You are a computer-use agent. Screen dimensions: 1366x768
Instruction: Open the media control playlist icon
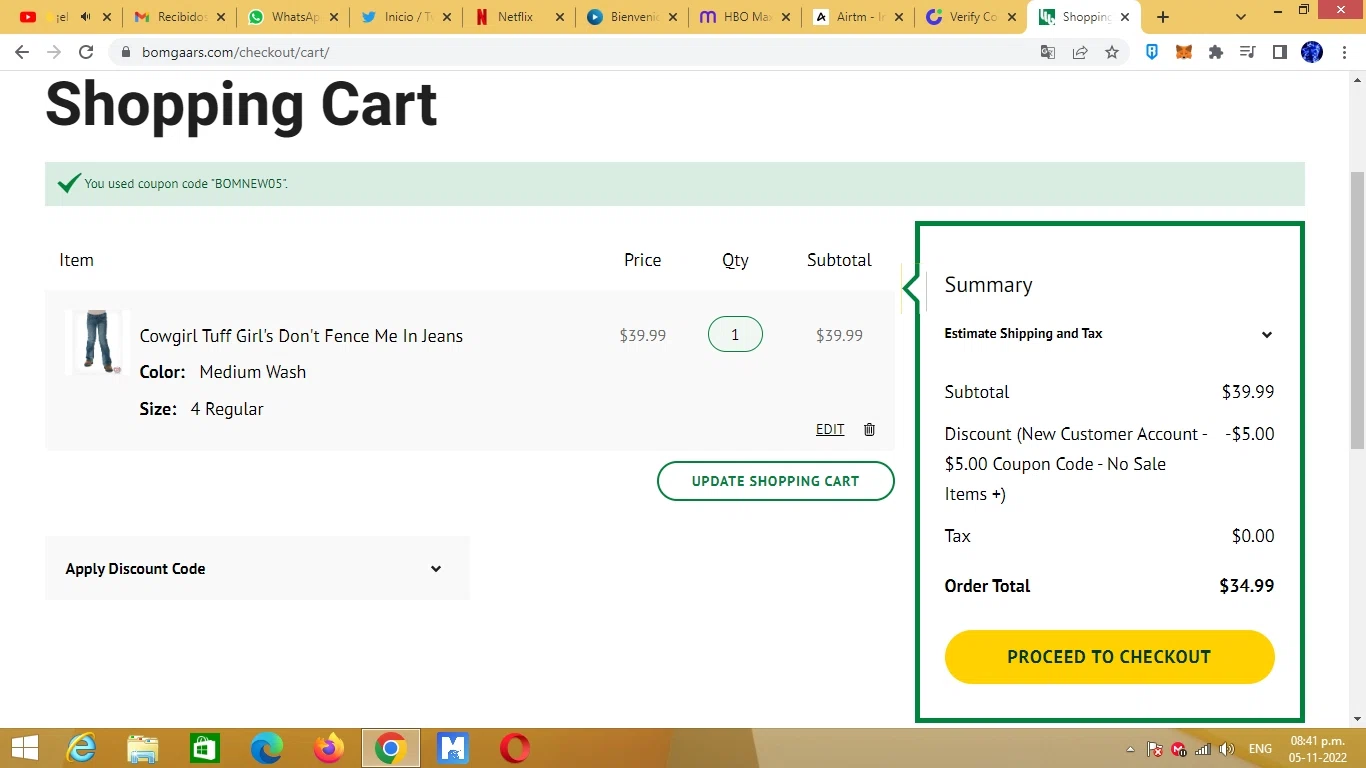1248,52
